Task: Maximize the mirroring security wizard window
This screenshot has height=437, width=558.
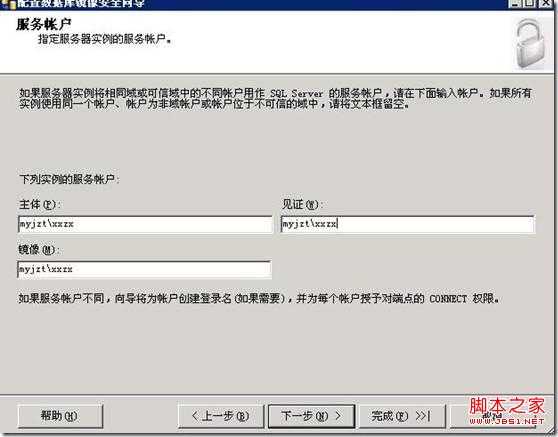Action: tap(530, 3)
